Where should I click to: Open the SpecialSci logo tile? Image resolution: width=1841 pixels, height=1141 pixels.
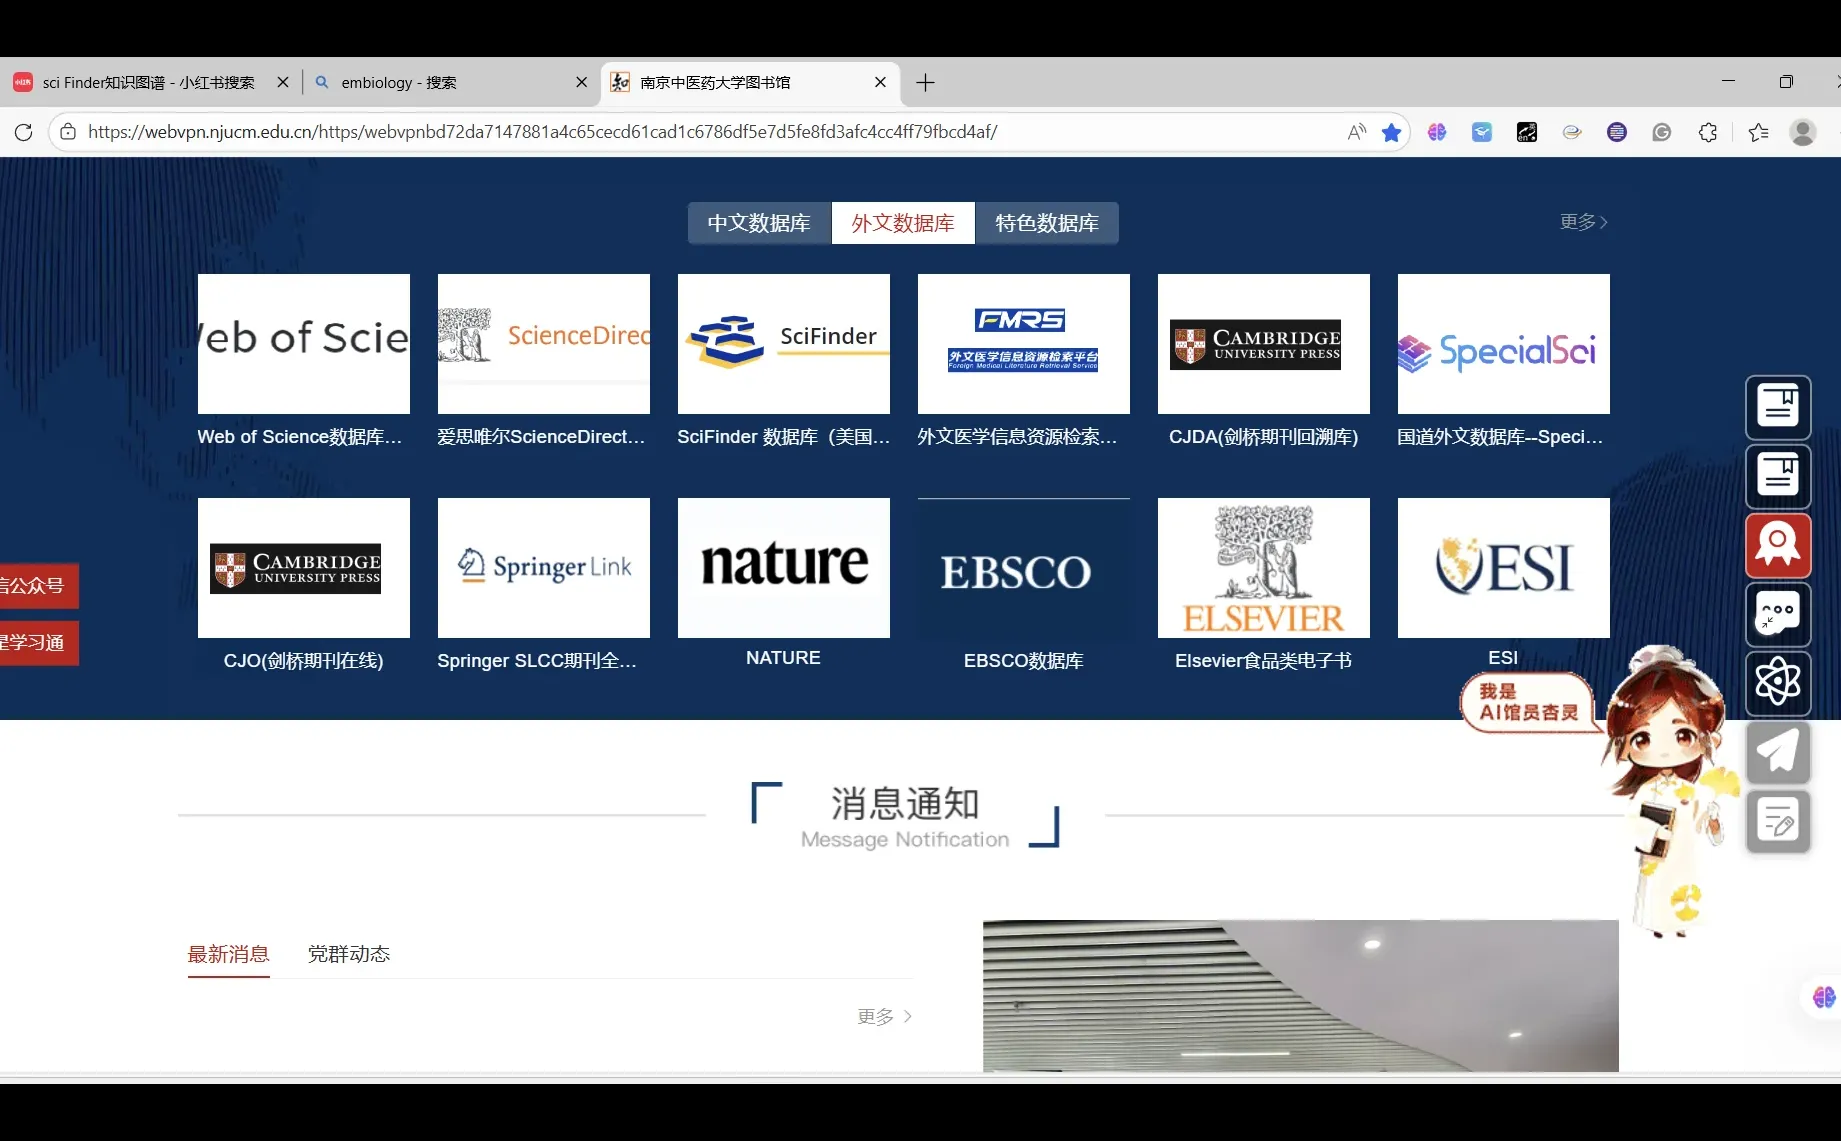pyautogui.click(x=1504, y=344)
